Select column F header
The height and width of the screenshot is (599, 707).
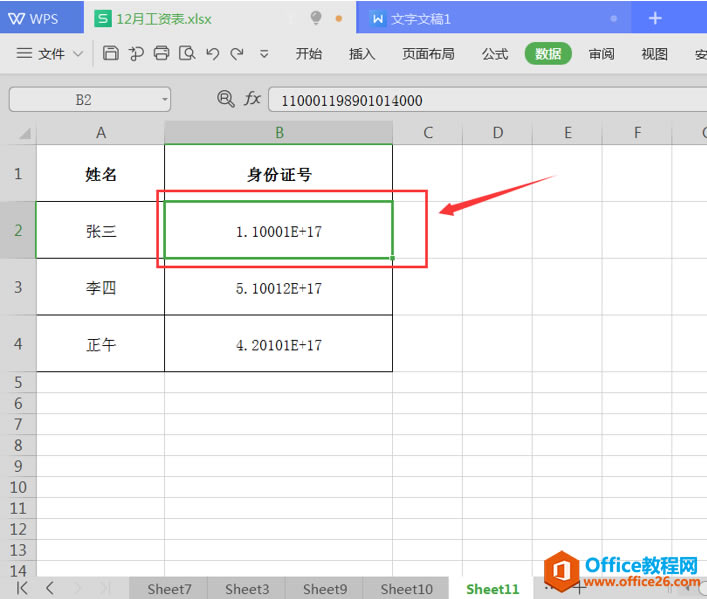coord(637,133)
